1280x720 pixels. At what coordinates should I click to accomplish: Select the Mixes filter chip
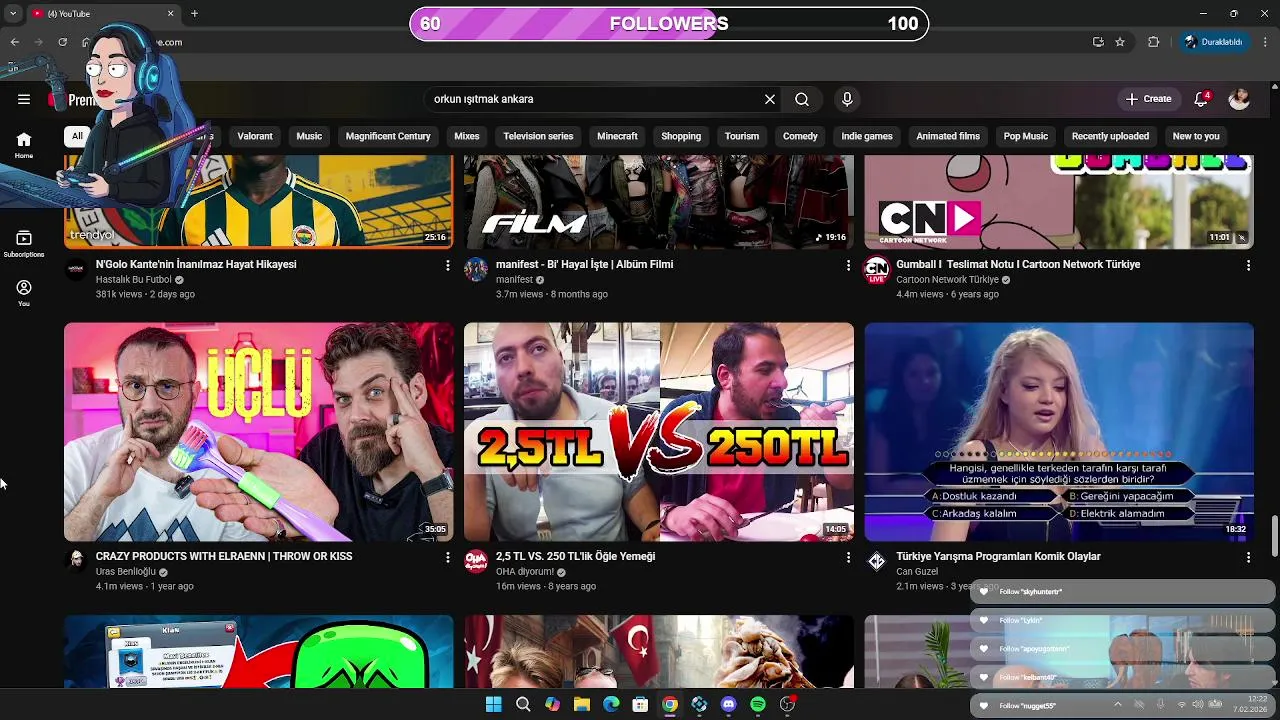pyautogui.click(x=467, y=136)
